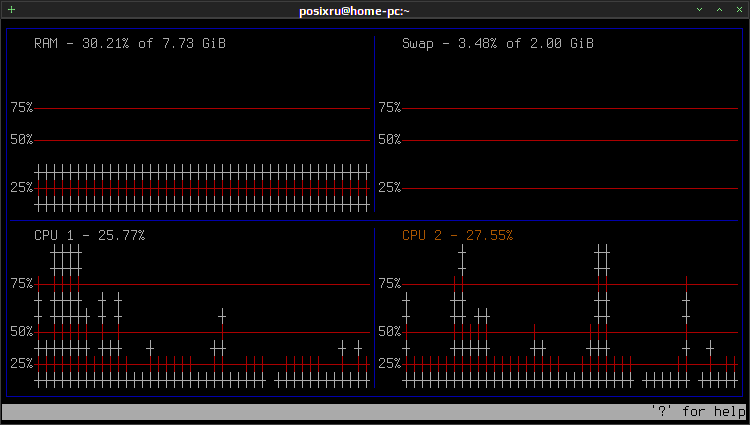
Task: Click the 50% label in the CPU 1 graph
Action: click(x=22, y=331)
